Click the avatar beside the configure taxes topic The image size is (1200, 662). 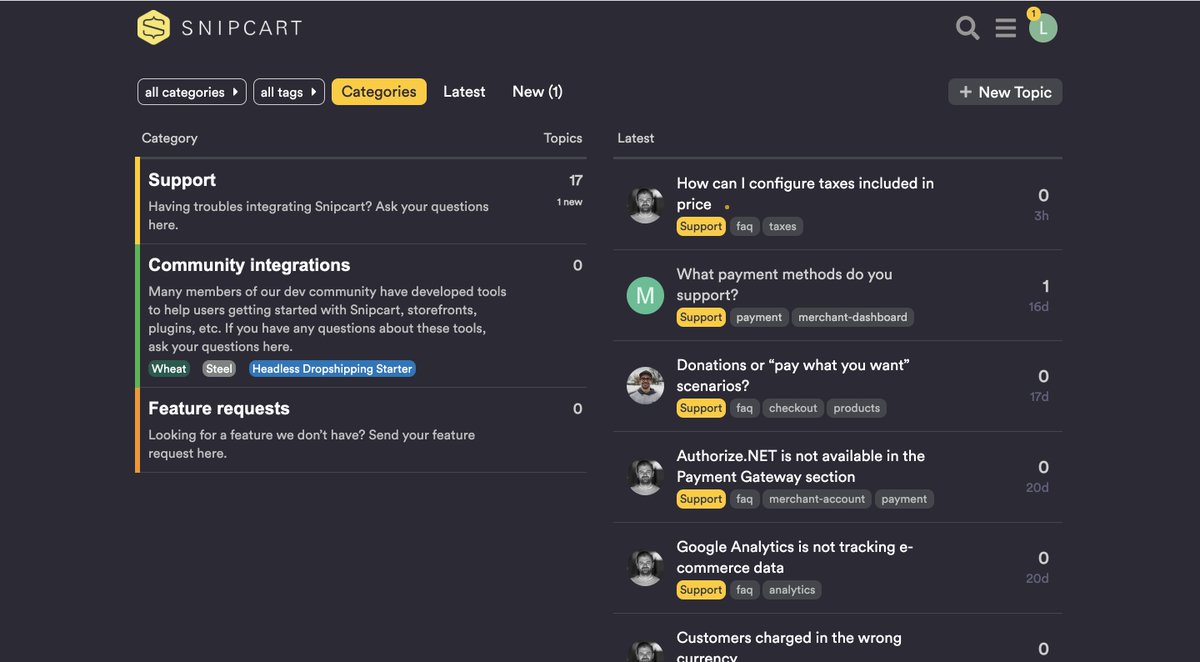click(645, 204)
